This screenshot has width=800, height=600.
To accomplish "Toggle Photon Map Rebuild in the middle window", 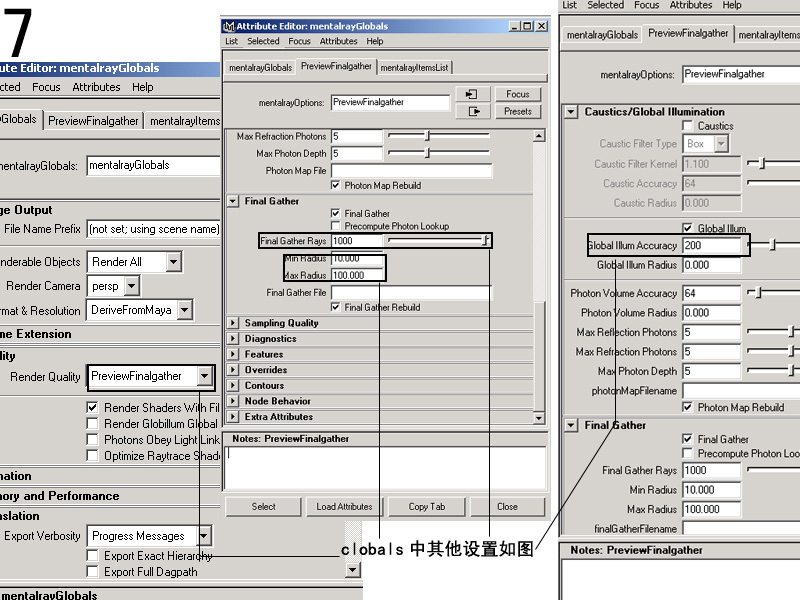I will 335,185.
